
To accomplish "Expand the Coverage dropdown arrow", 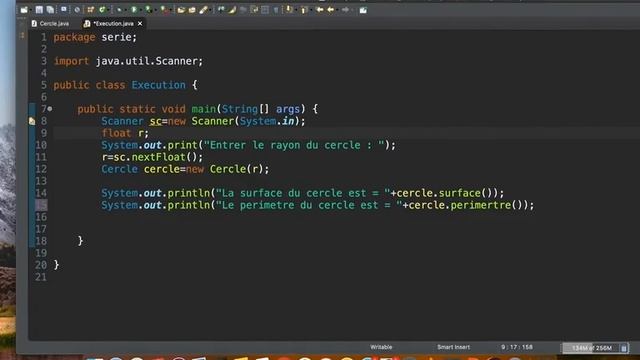I will point(155,10).
